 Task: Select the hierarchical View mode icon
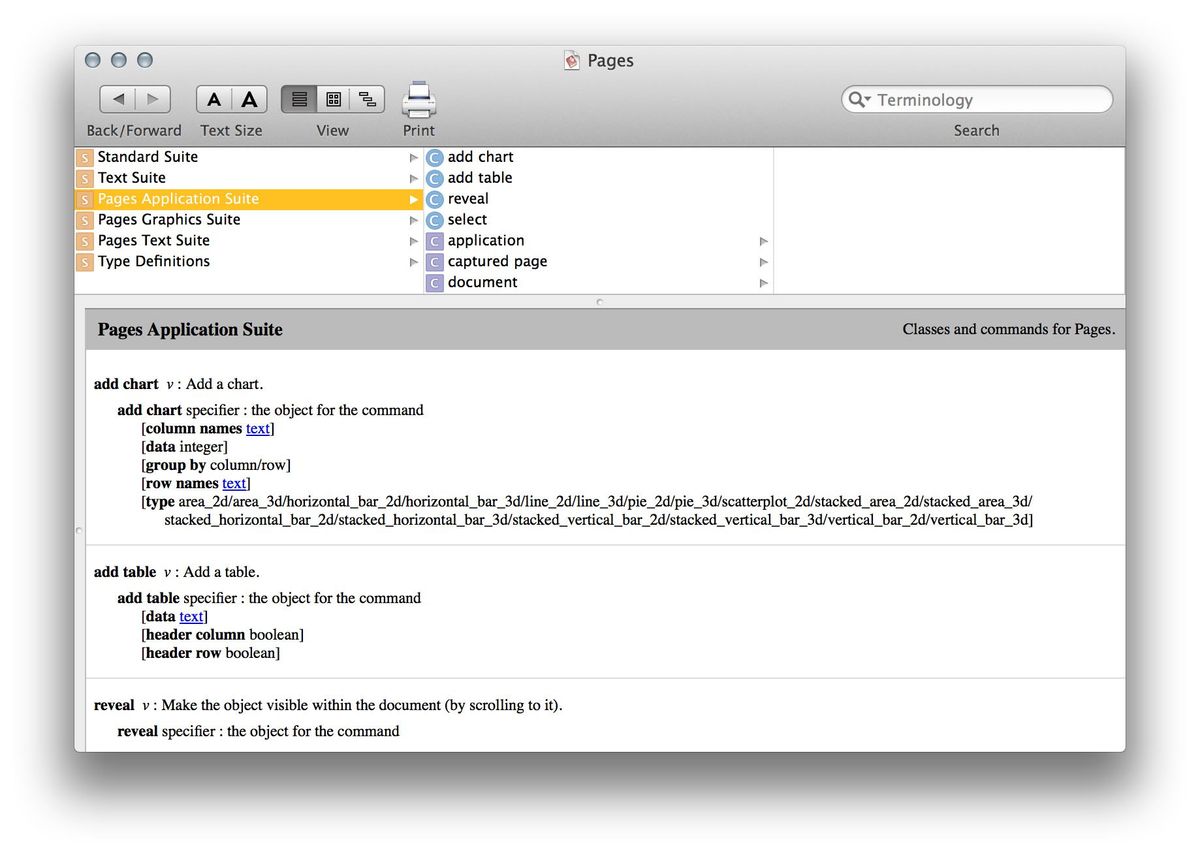pos(367,98)
